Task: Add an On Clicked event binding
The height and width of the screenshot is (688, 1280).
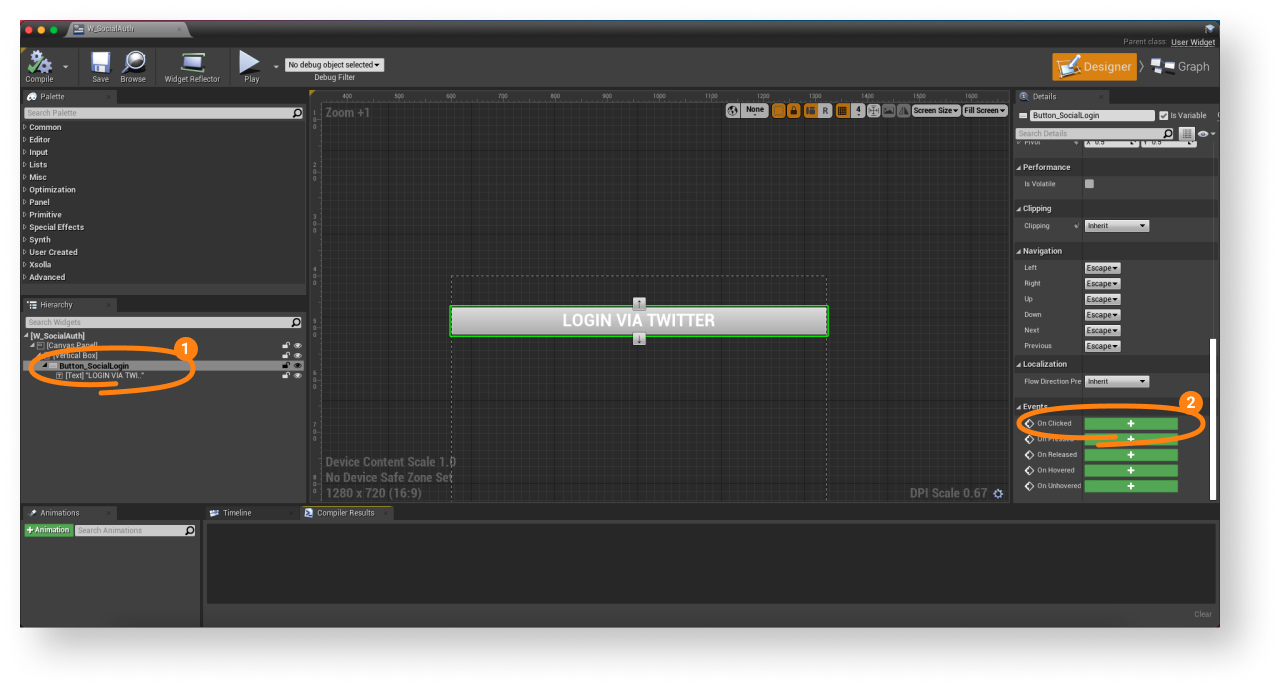Action: [1130, 424]
